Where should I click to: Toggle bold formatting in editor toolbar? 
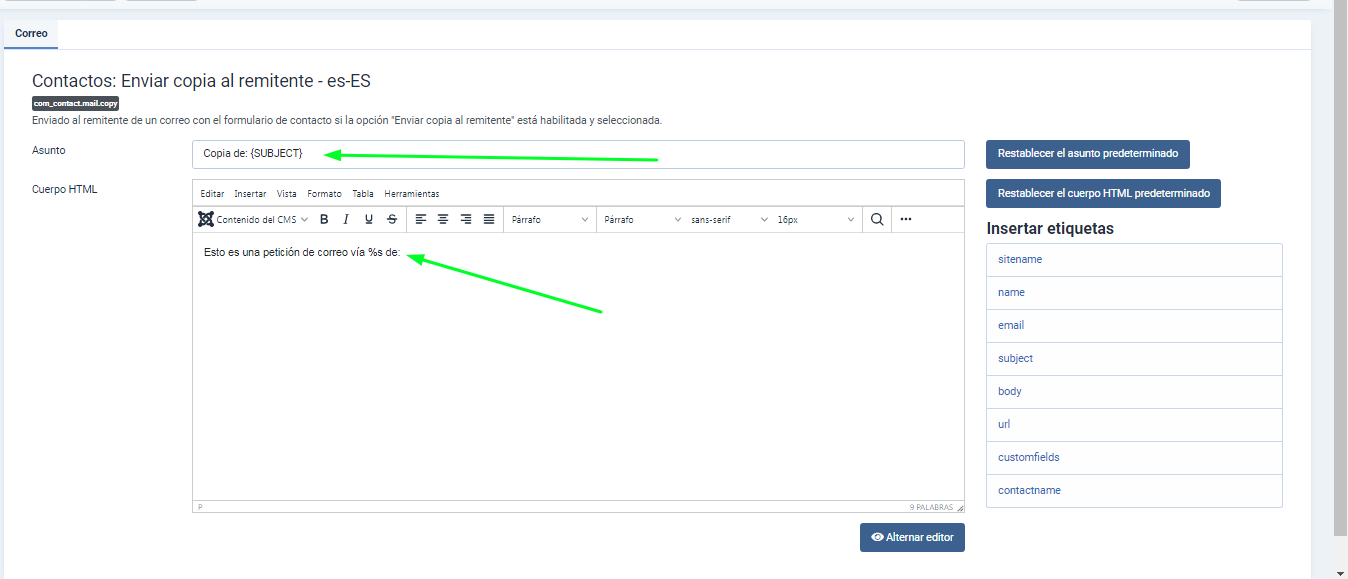click(324, 219)
